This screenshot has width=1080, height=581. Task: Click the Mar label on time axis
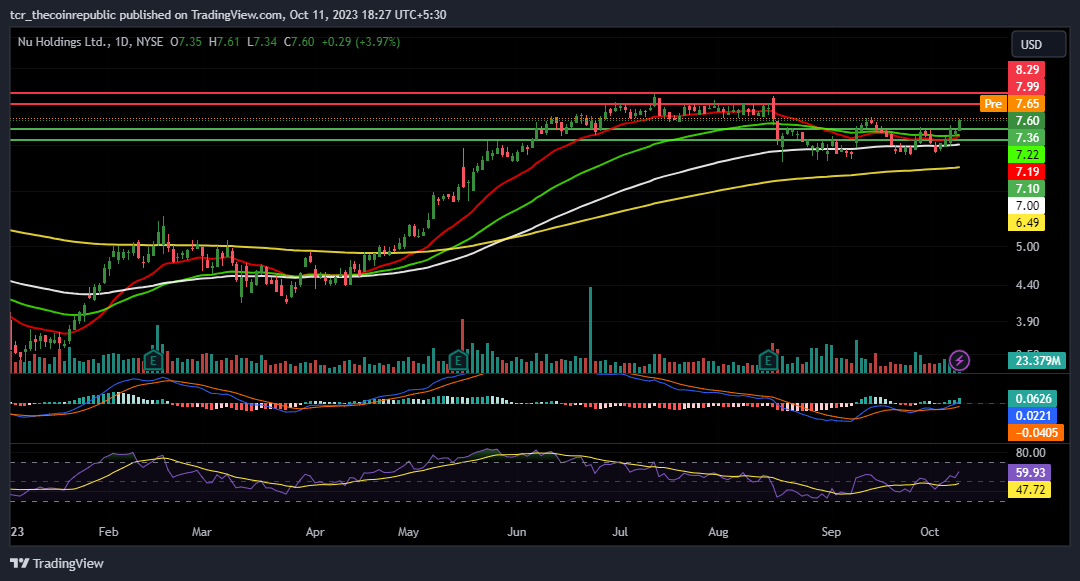coord(201,531)
